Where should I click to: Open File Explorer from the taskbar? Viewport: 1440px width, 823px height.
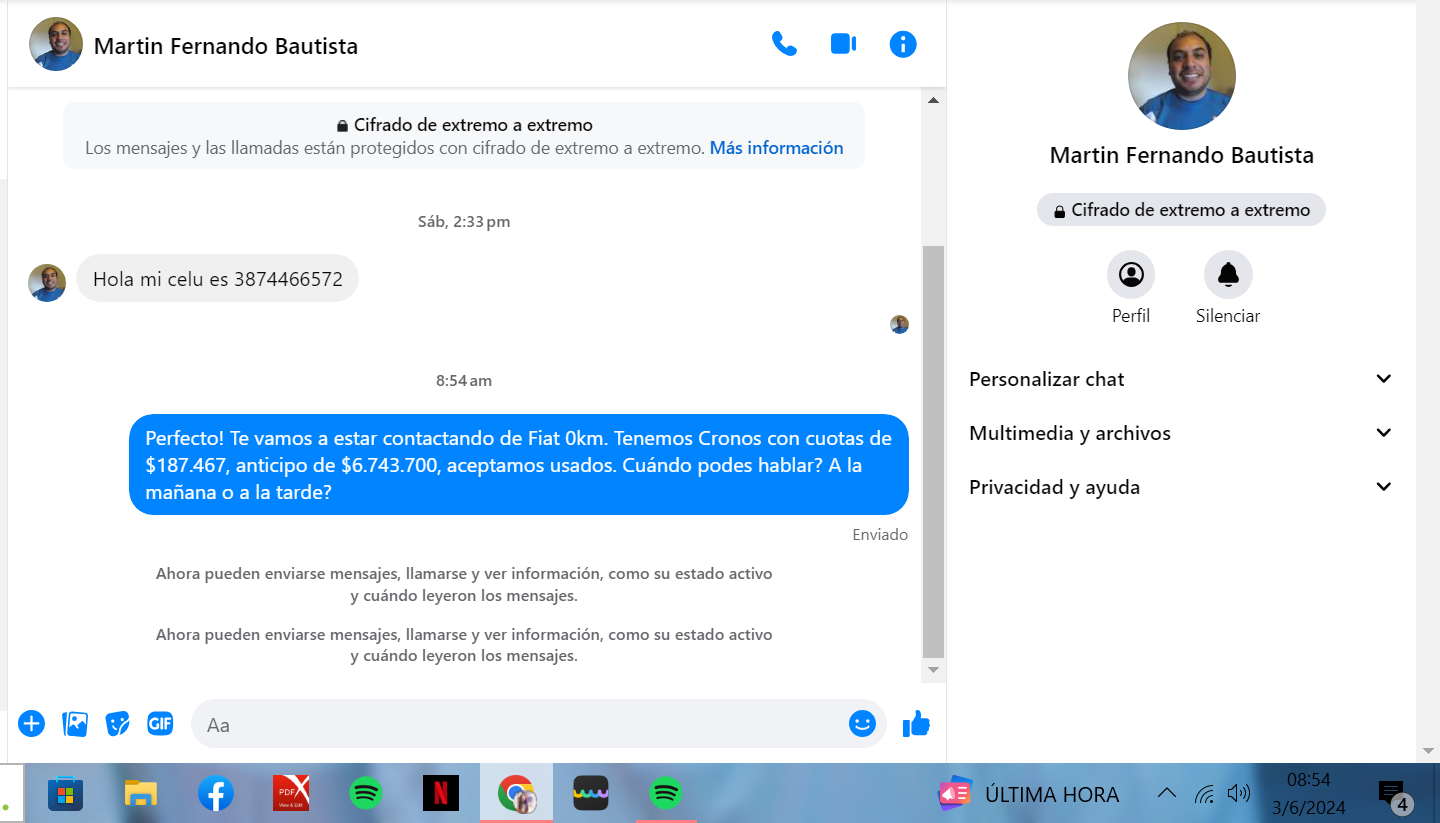pyautogui.click(x=141, y=794)
